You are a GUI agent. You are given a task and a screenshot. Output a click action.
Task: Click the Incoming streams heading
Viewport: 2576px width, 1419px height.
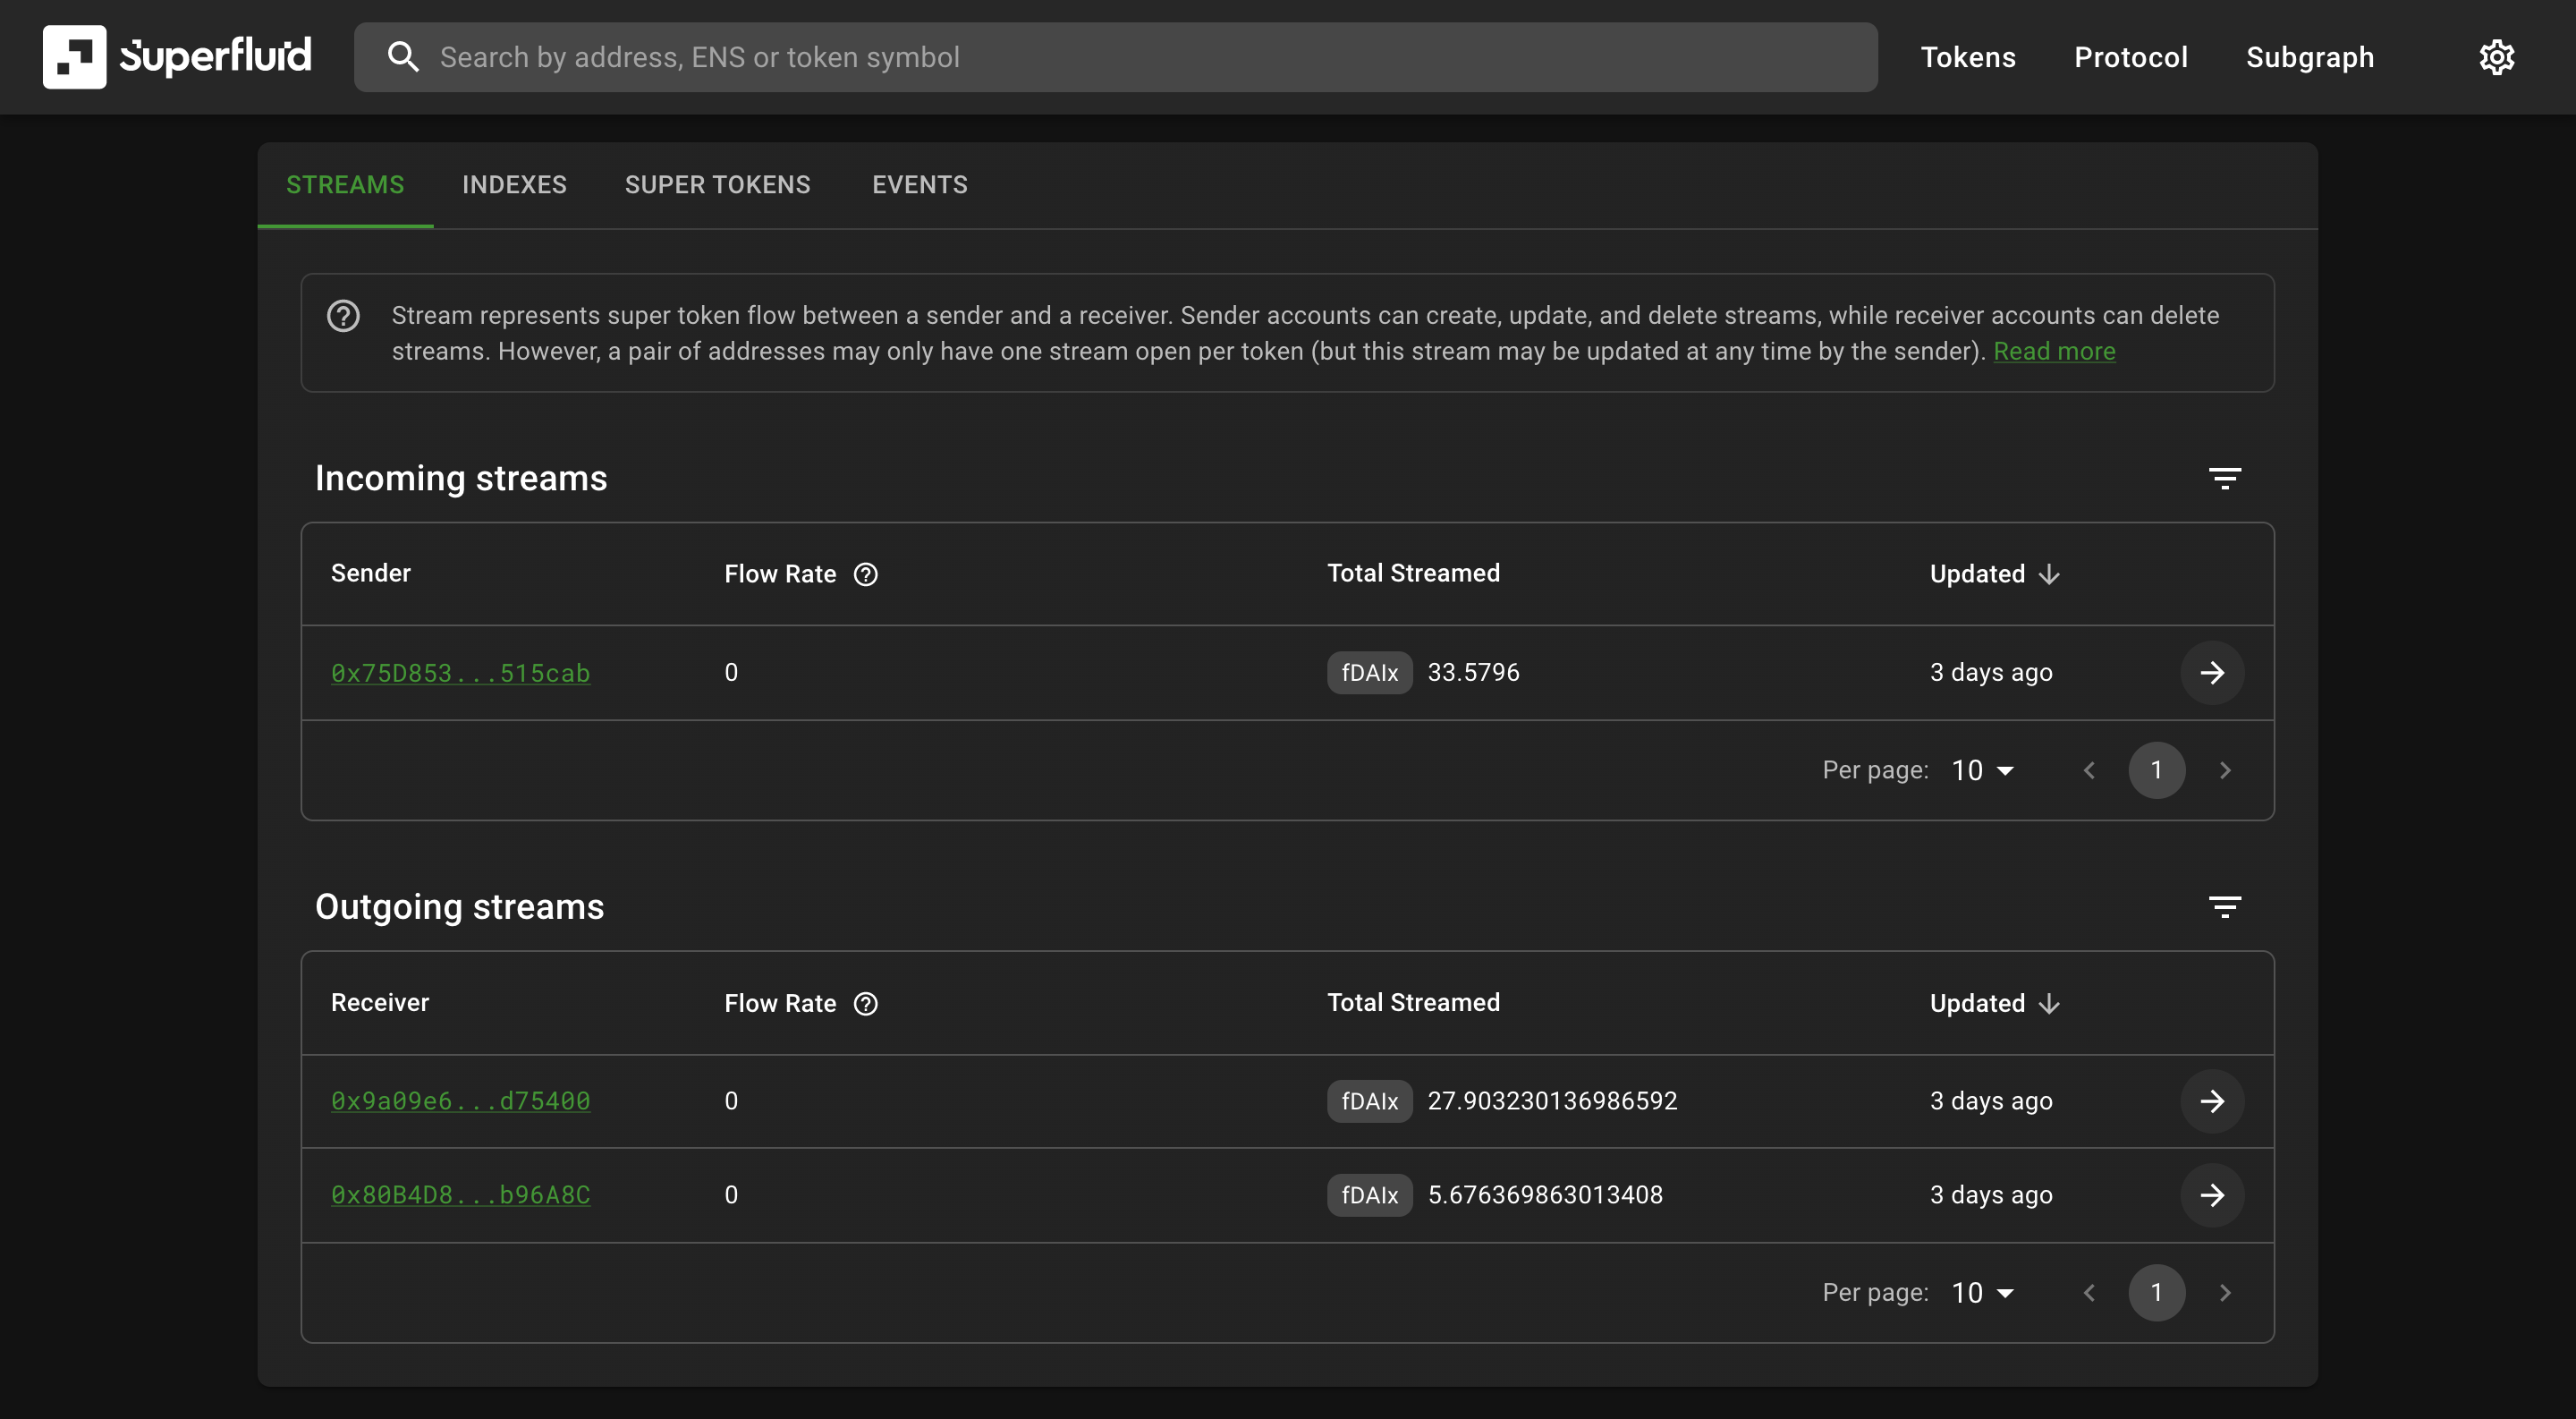pos(461,478)
